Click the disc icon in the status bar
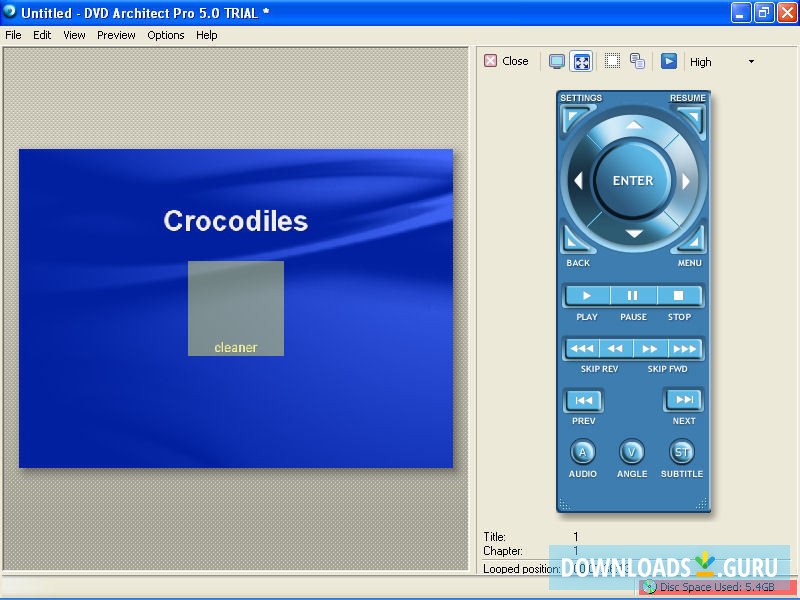The image size is (800, 600). (x=649, y=587)
